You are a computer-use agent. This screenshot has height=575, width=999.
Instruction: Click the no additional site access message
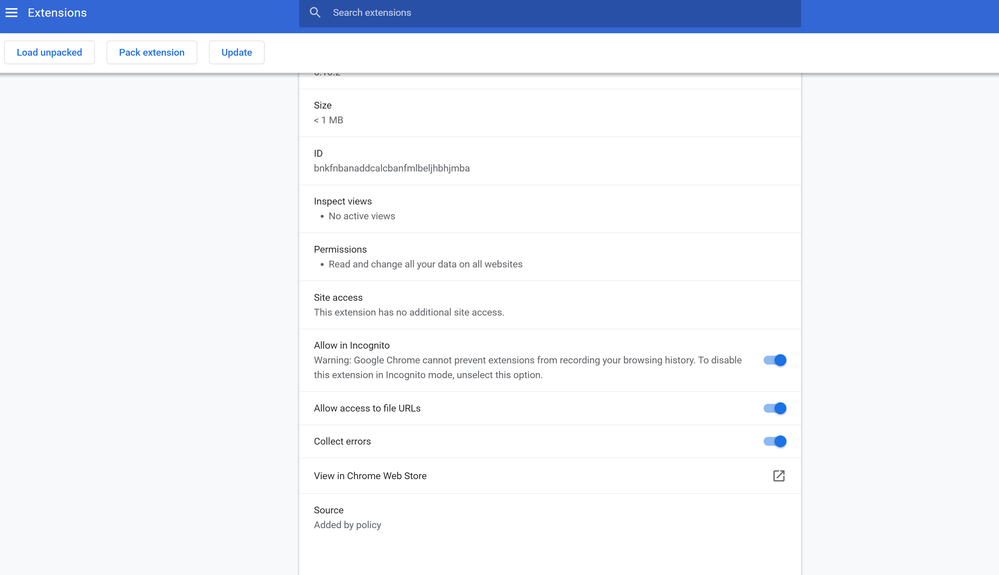coord(408,312)
